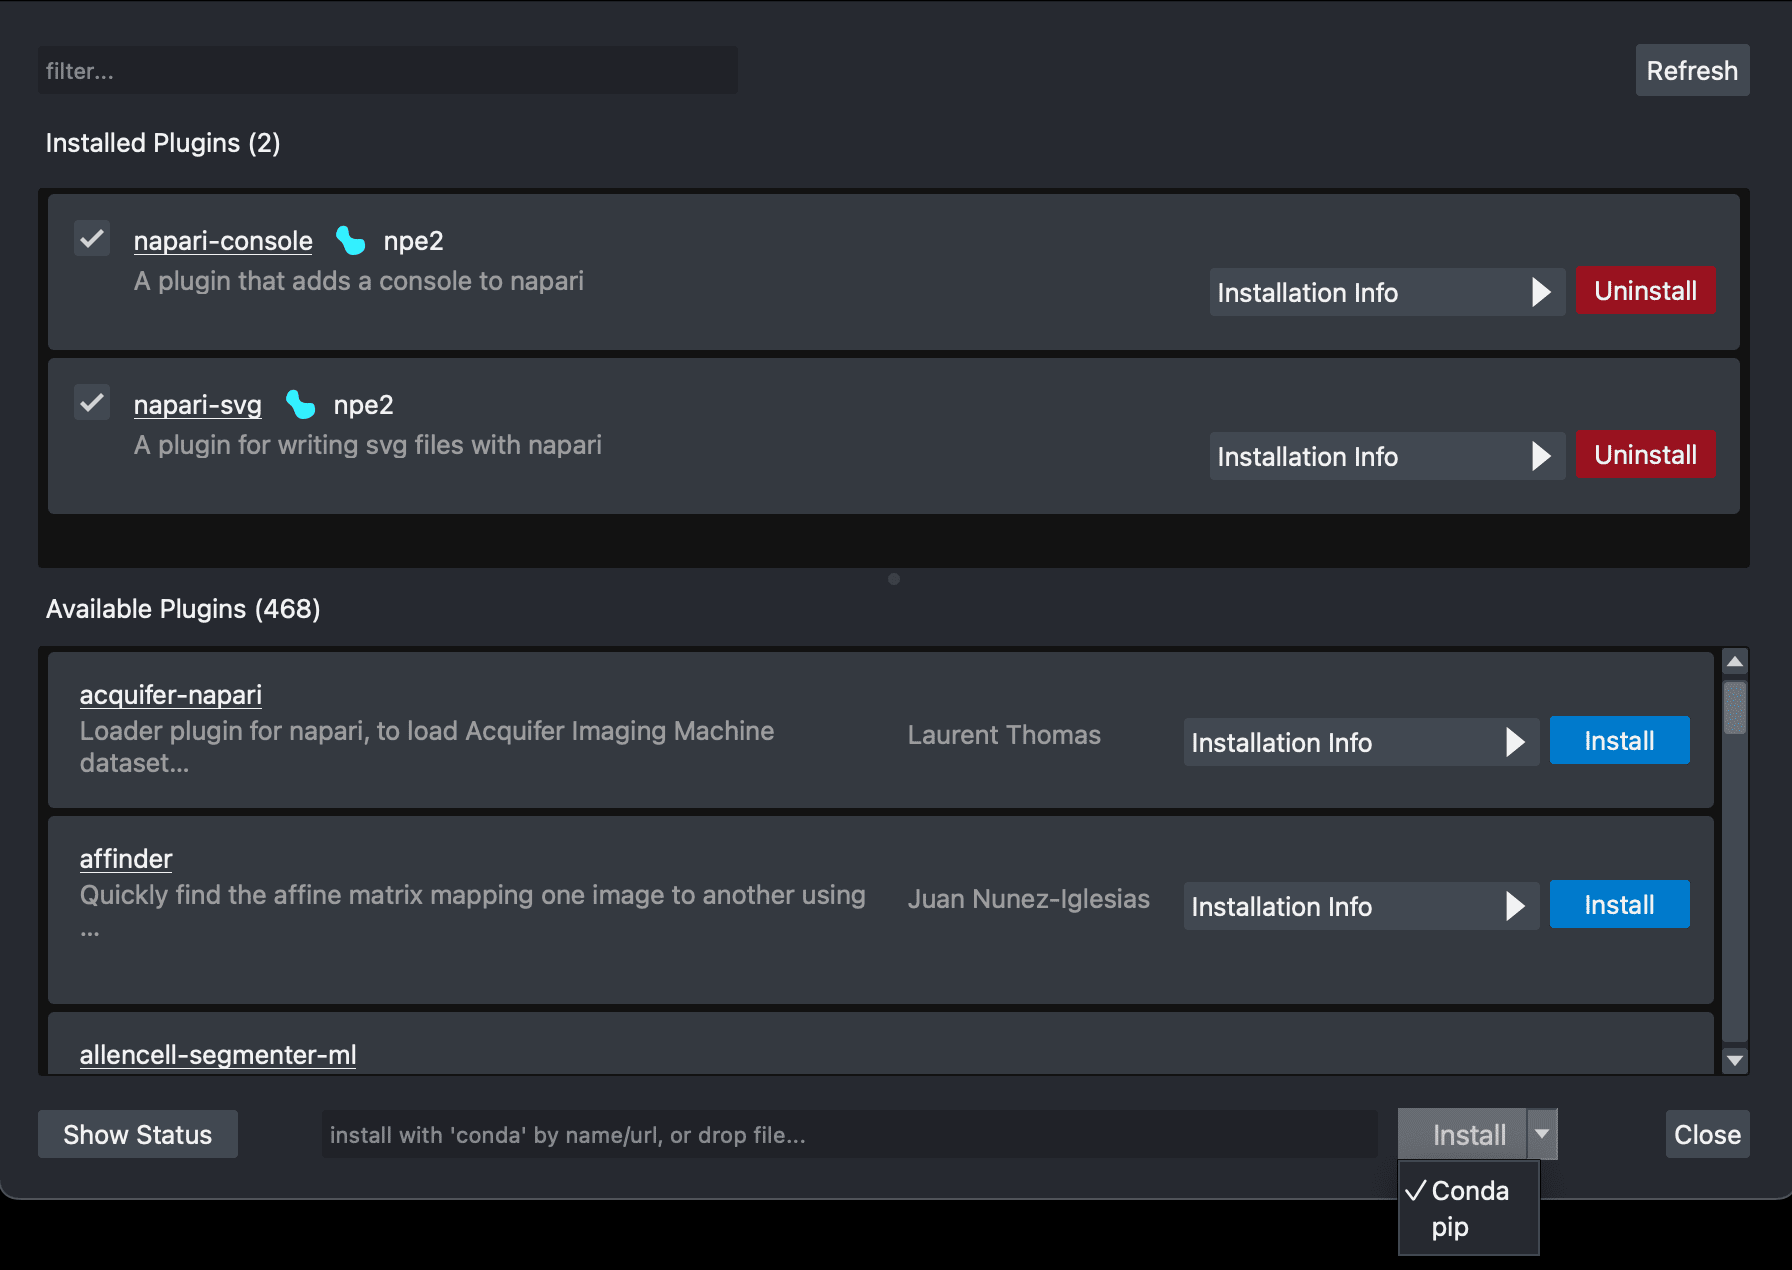The height and width of the screenshot is (1270, 1792).
Task: Install the affinder plugin
Action: 1618,904
